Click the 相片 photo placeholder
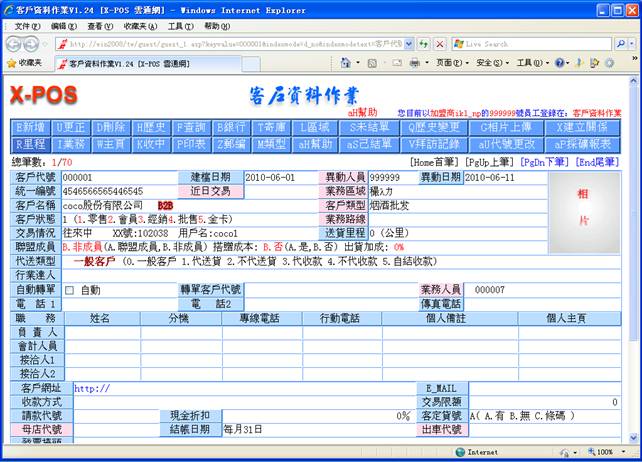642x462 pixels. (581, 204)
